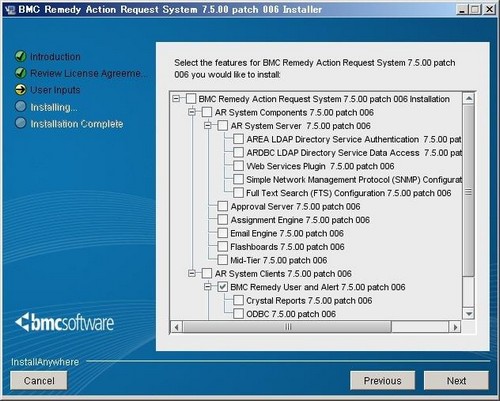Click the Installation Complete circle icon
This screenshot has width=500, height=401.
click(x=21, y=123)
